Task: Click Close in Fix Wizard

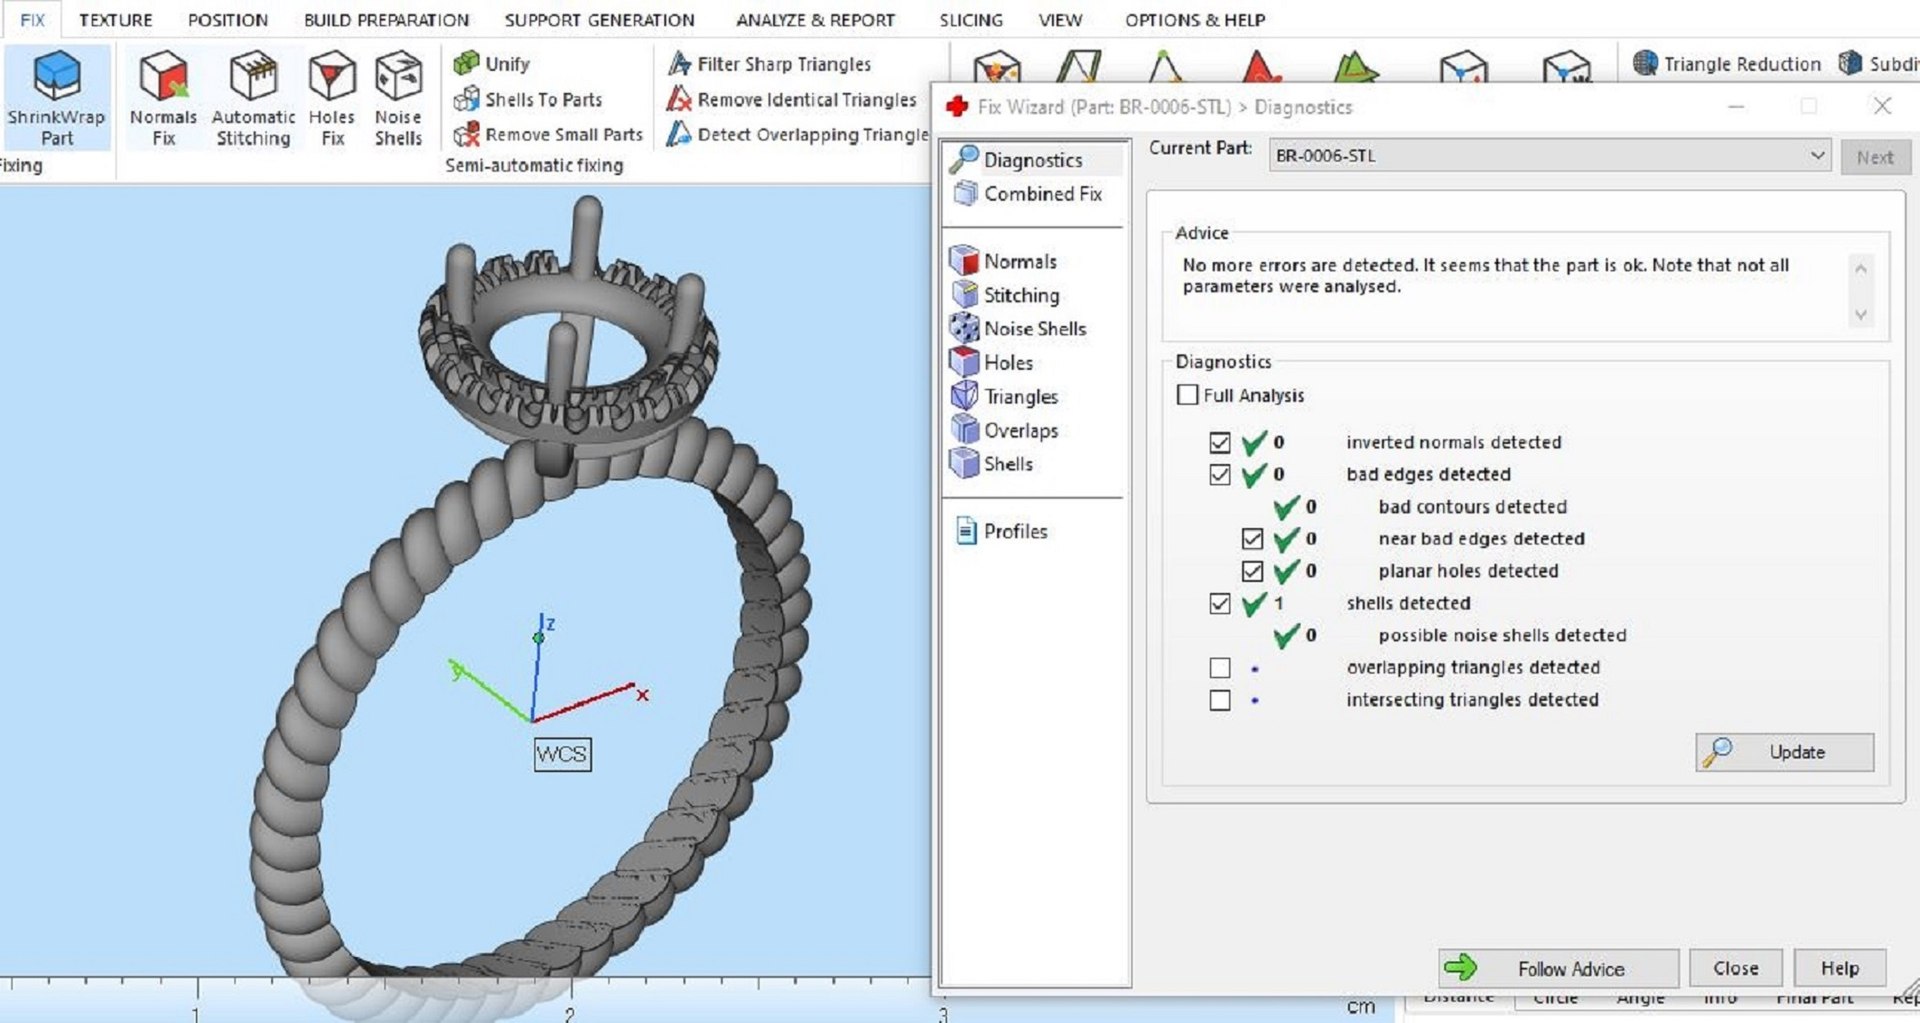Action: point(1735,968)
